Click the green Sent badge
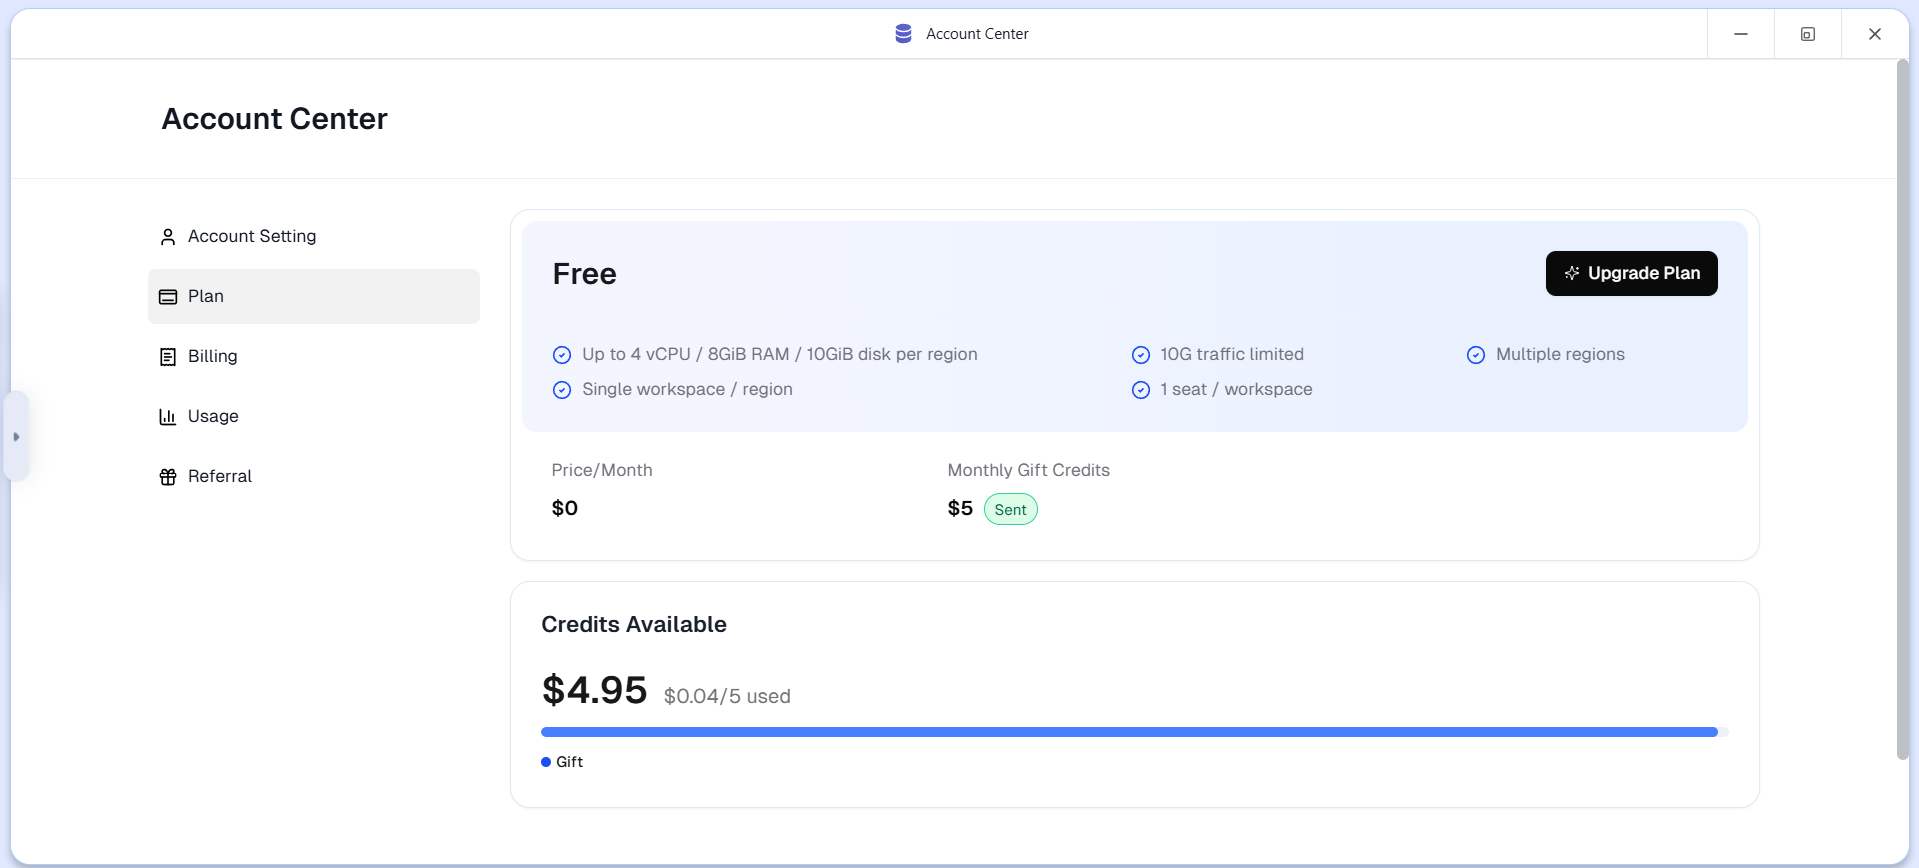Viewport: 1919px width, 868px height. tap(1010, 509)
